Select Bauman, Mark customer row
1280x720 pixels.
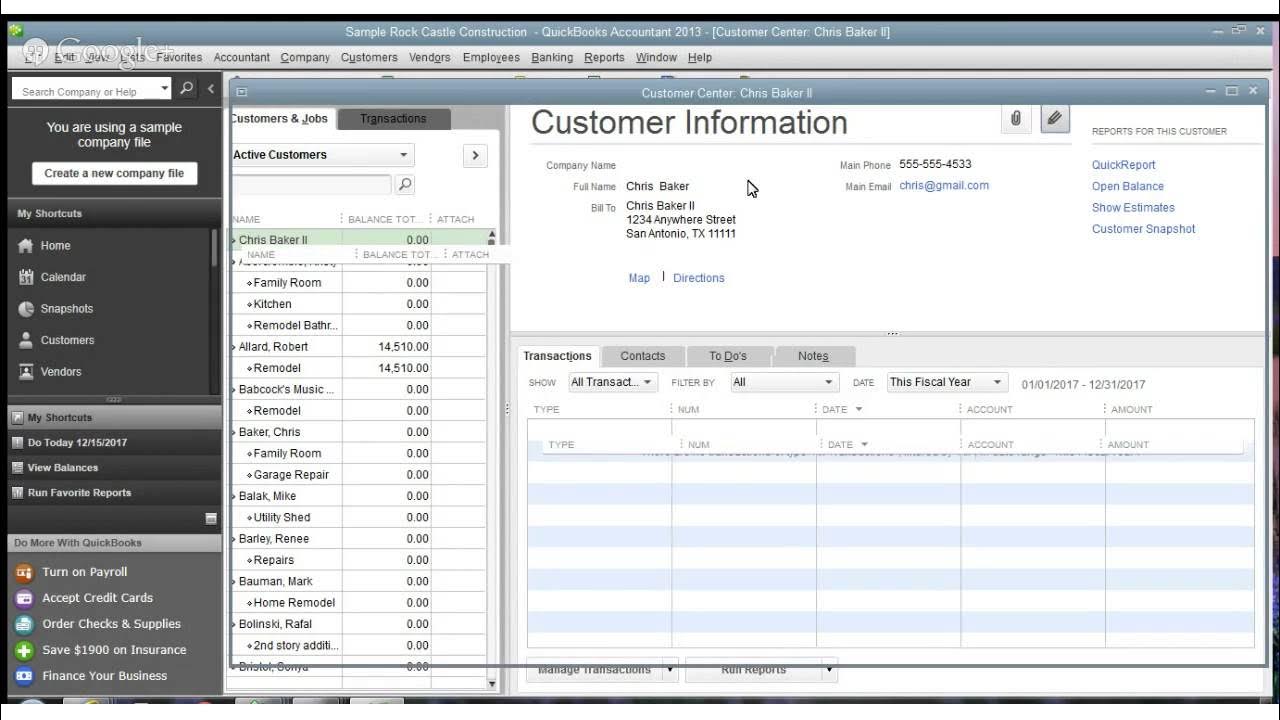(x=359, y=581)
